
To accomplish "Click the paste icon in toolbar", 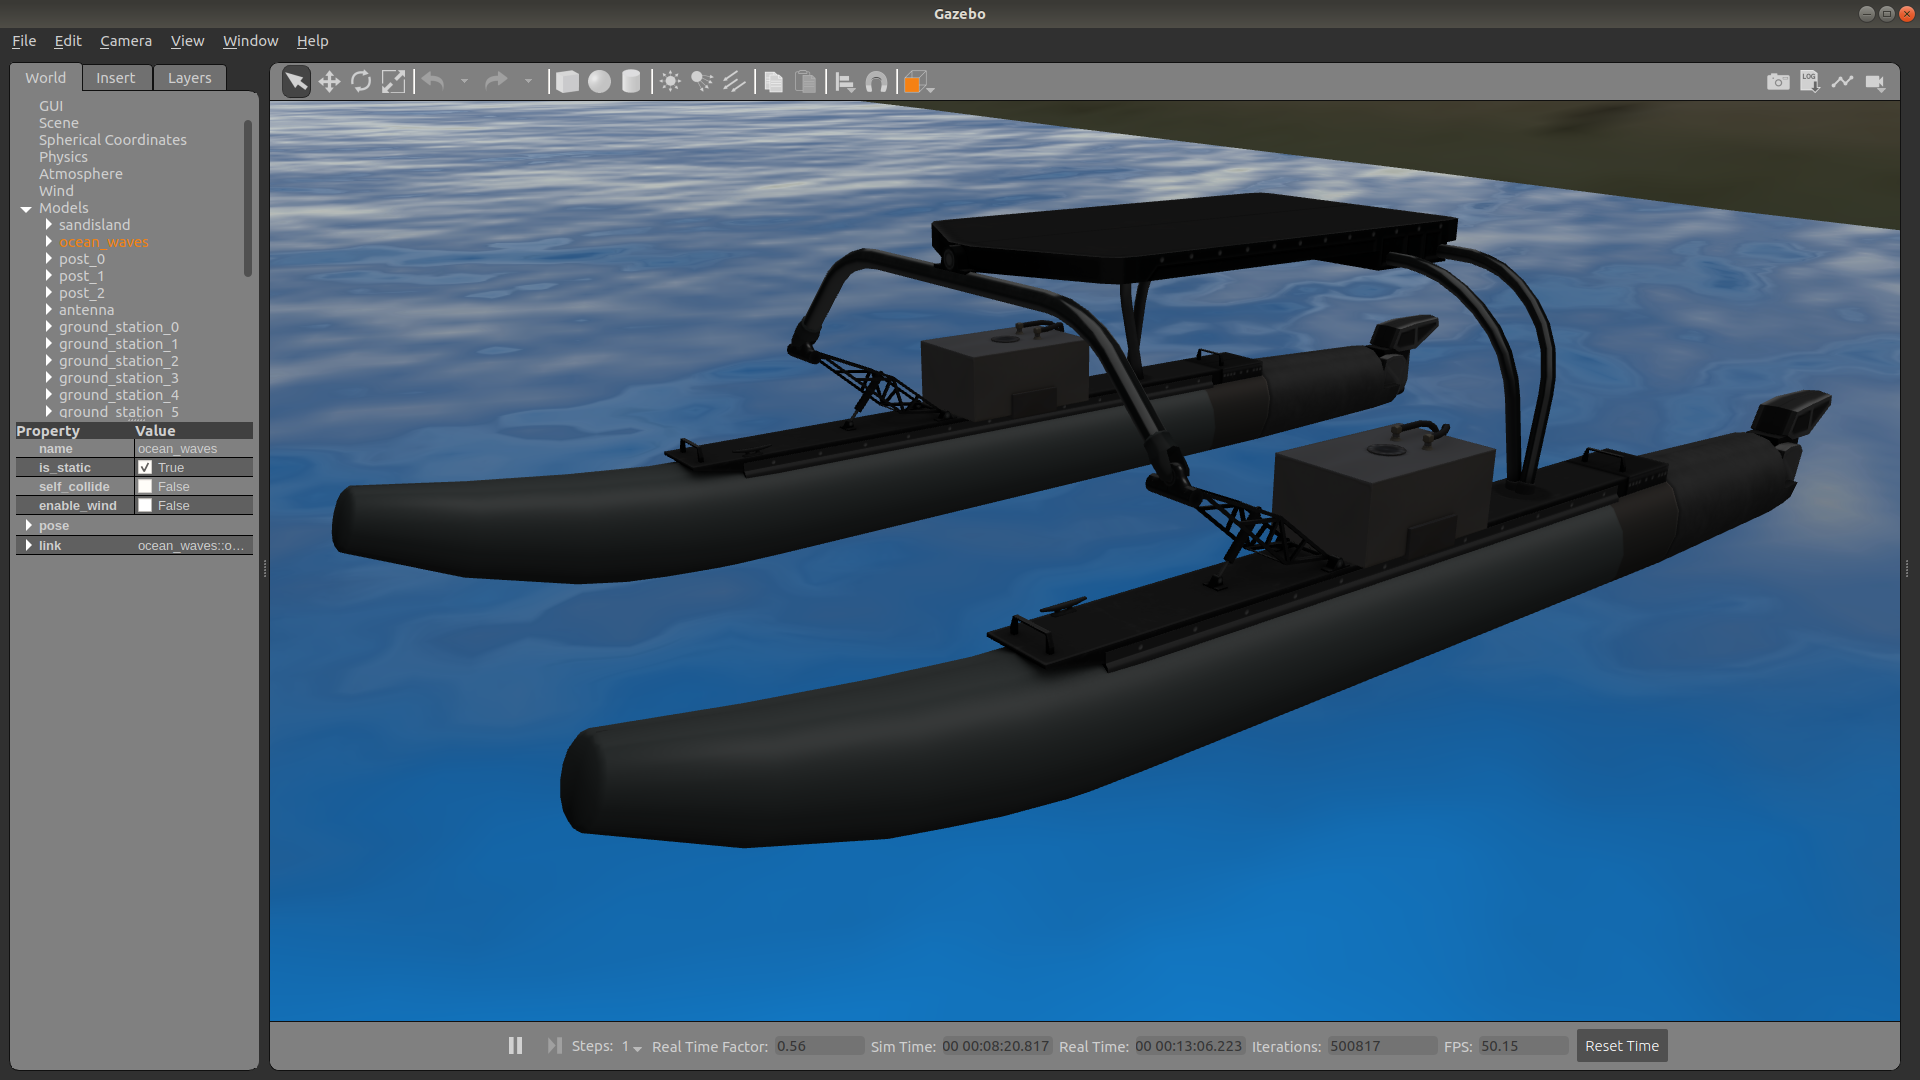I will coord(805,81).
